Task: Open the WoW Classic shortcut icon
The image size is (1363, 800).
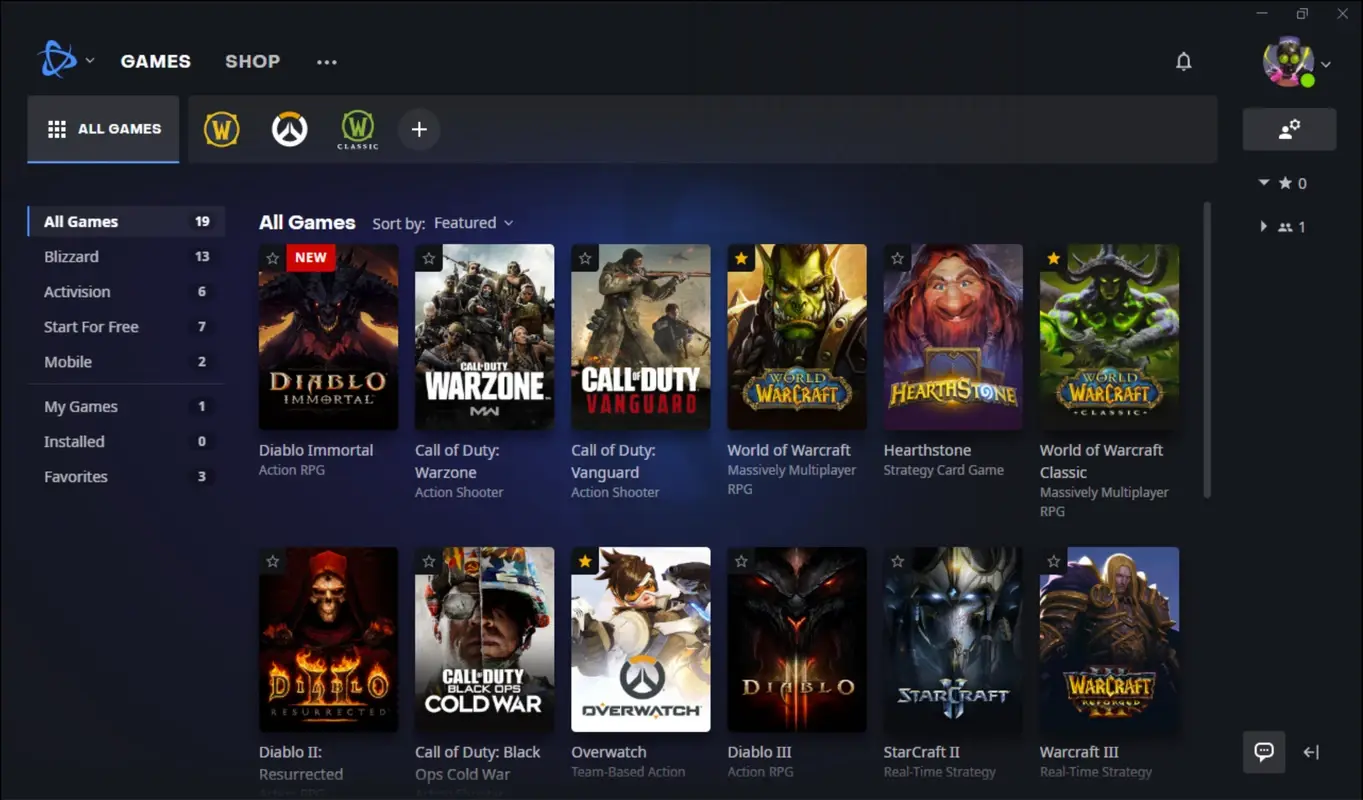Action: coord(357,129)
